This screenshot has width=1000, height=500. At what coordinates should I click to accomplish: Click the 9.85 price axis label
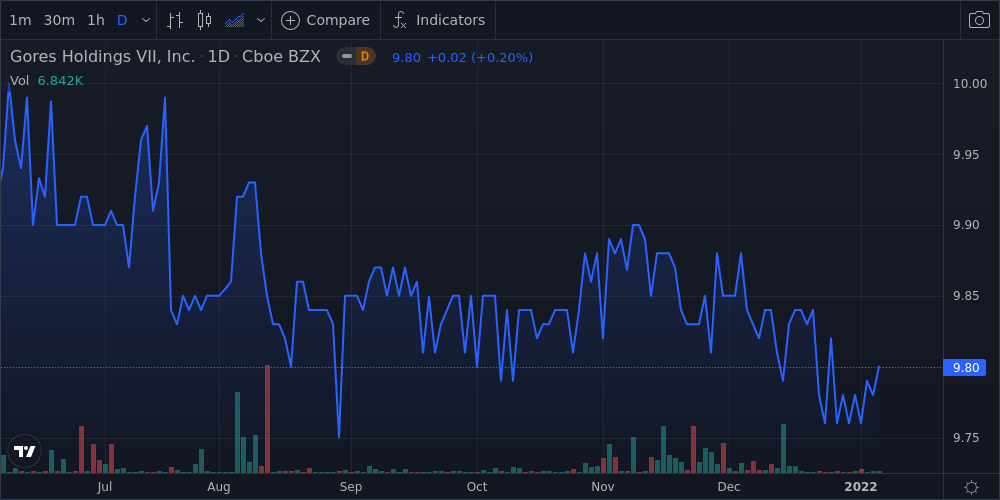pyautogui.click(x=966, y=296)
